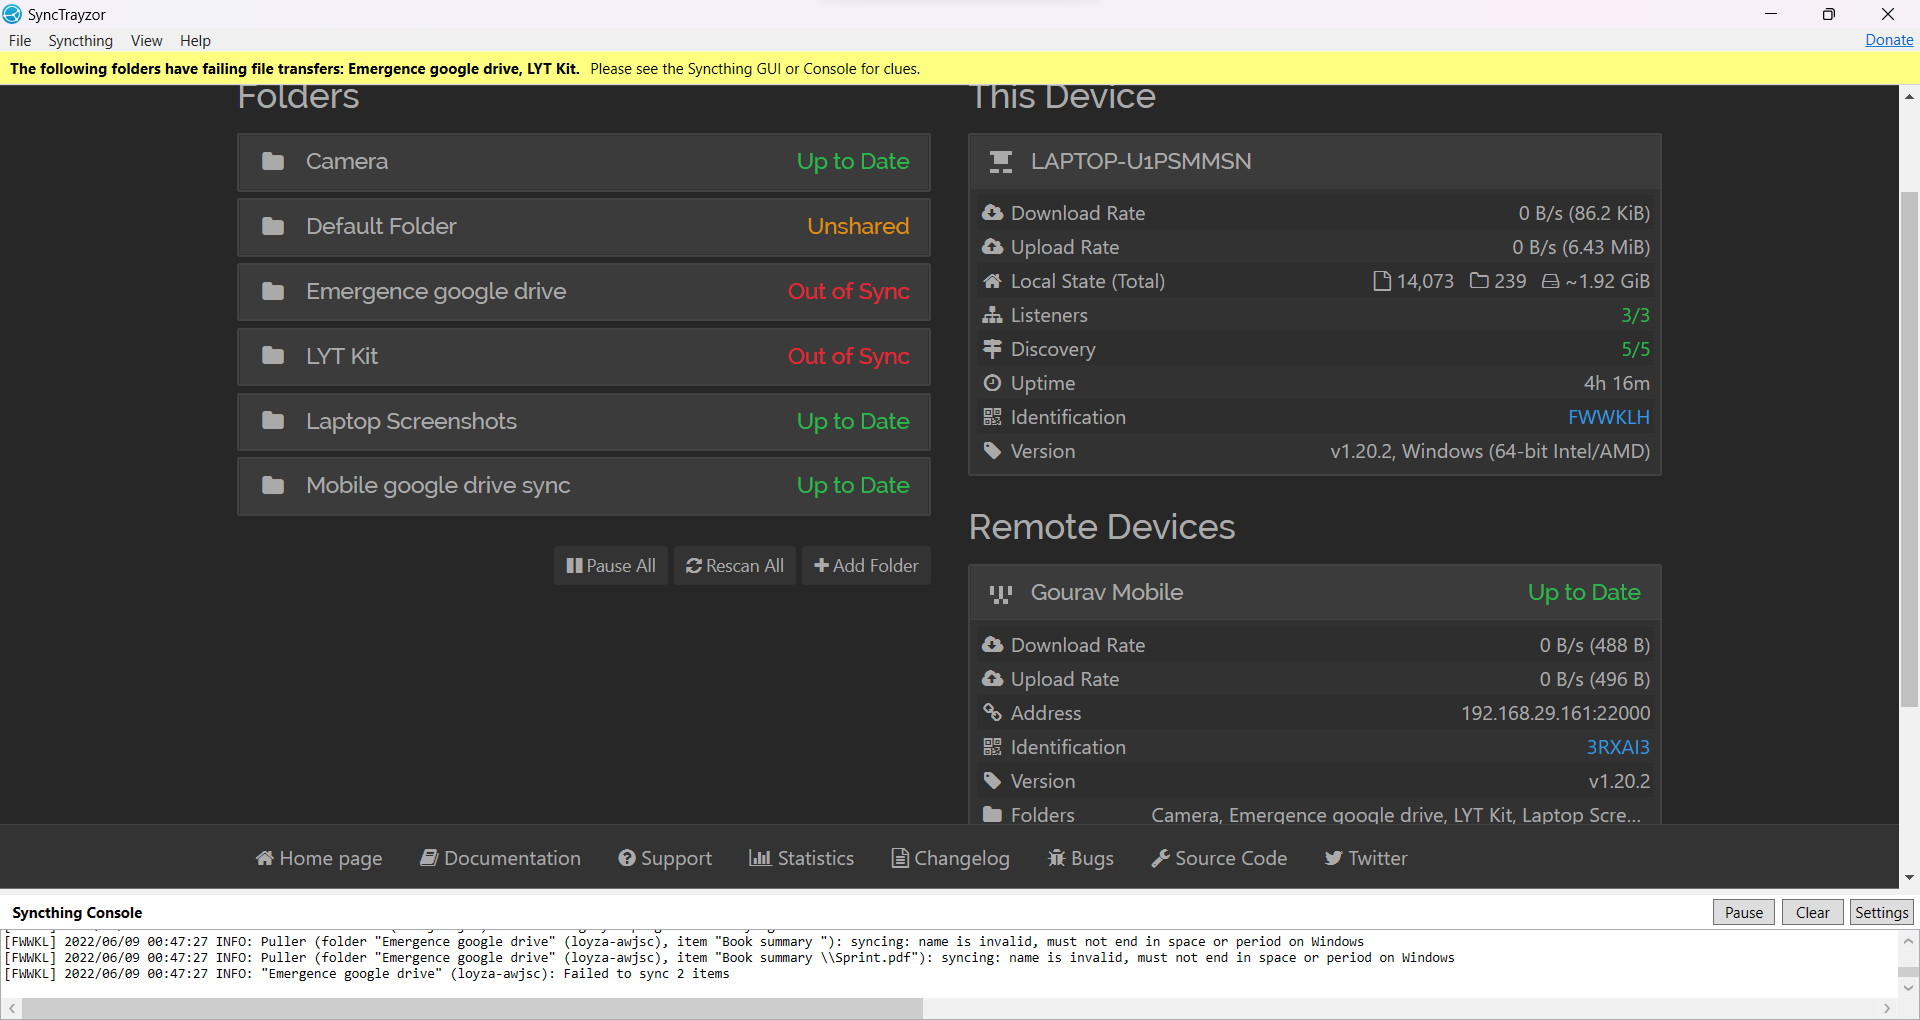
Task: Collapse the LAPTOP-U1PSMMSN device panel
Action: (x=1315, y=162)
